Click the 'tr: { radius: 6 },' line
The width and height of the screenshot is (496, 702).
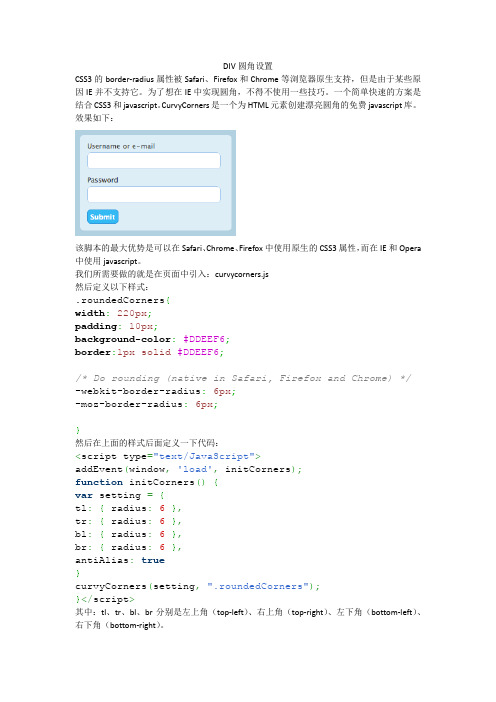tap(128, 521)
